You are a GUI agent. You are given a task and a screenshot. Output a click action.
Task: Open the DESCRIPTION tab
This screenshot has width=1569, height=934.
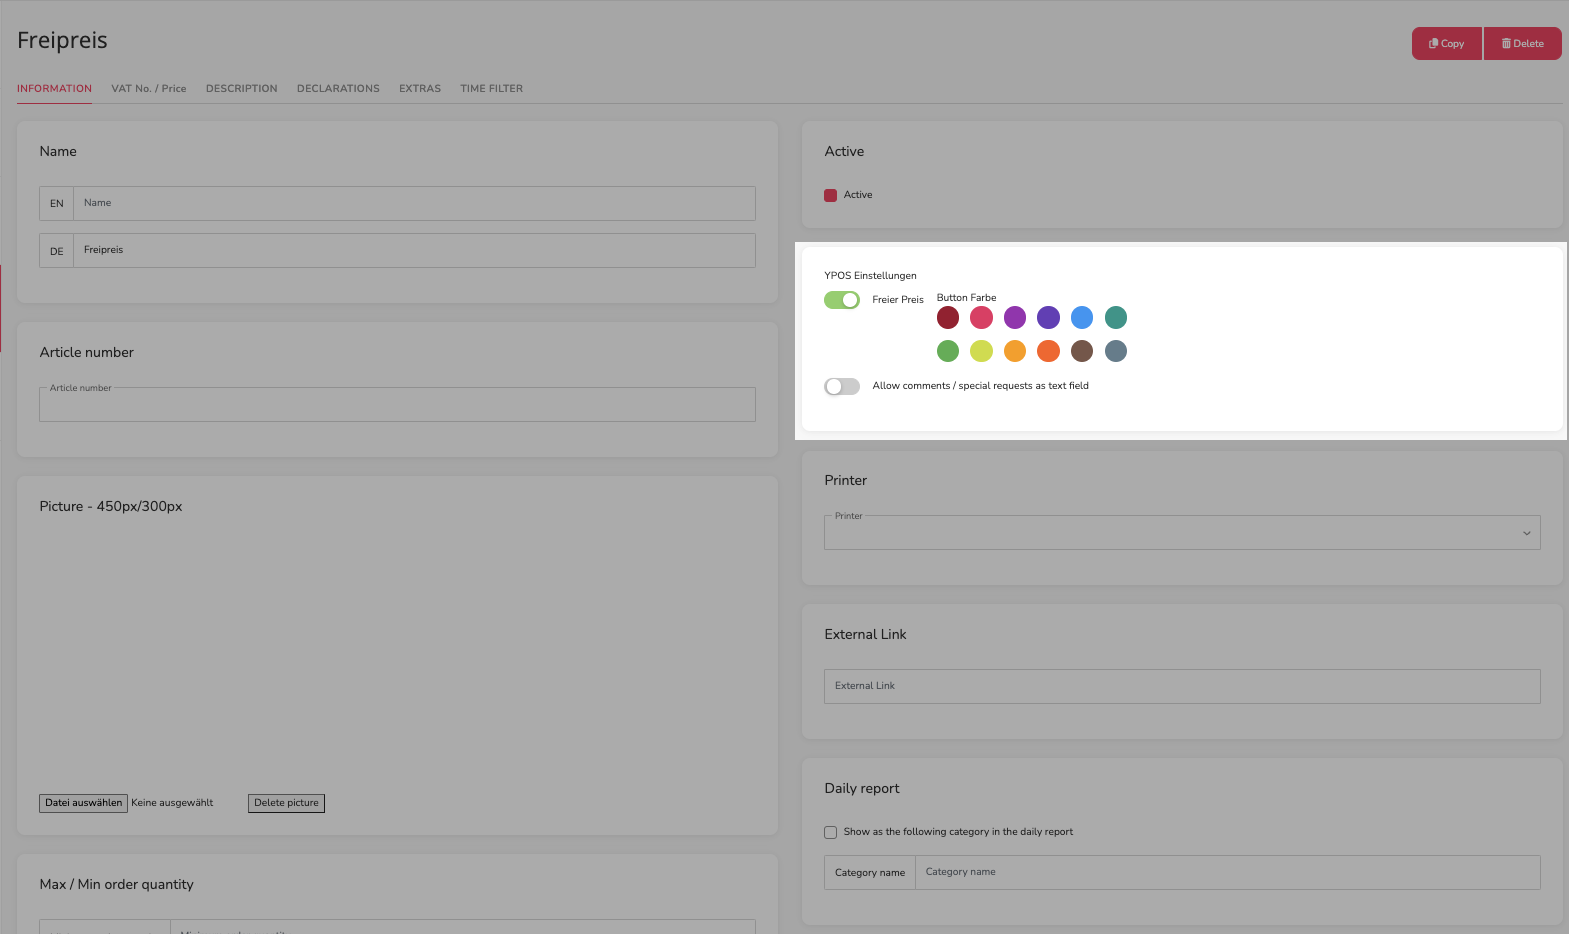pos(242,89)
